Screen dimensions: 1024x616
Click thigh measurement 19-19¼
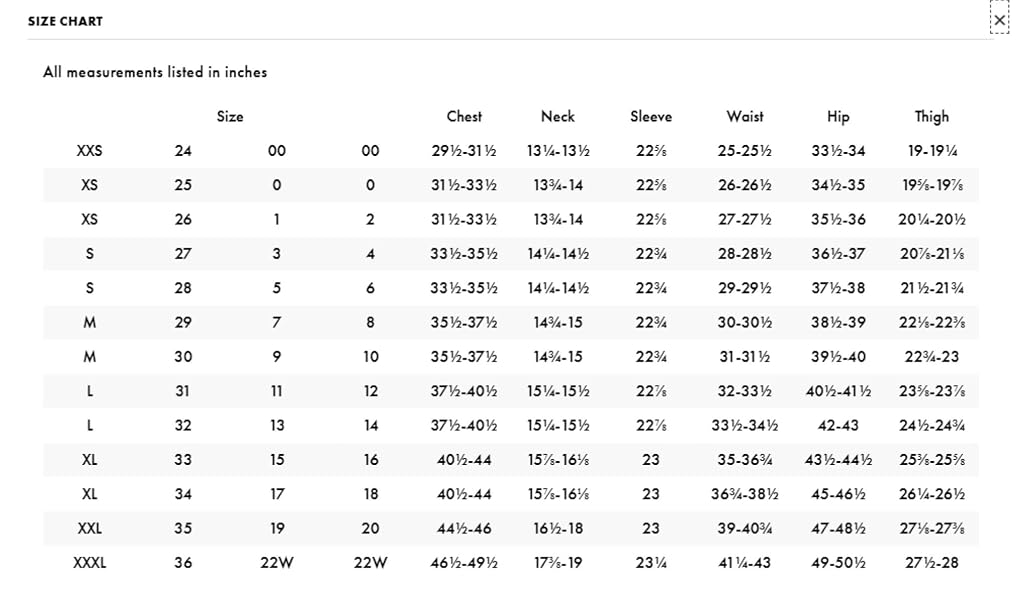(932, 151)
